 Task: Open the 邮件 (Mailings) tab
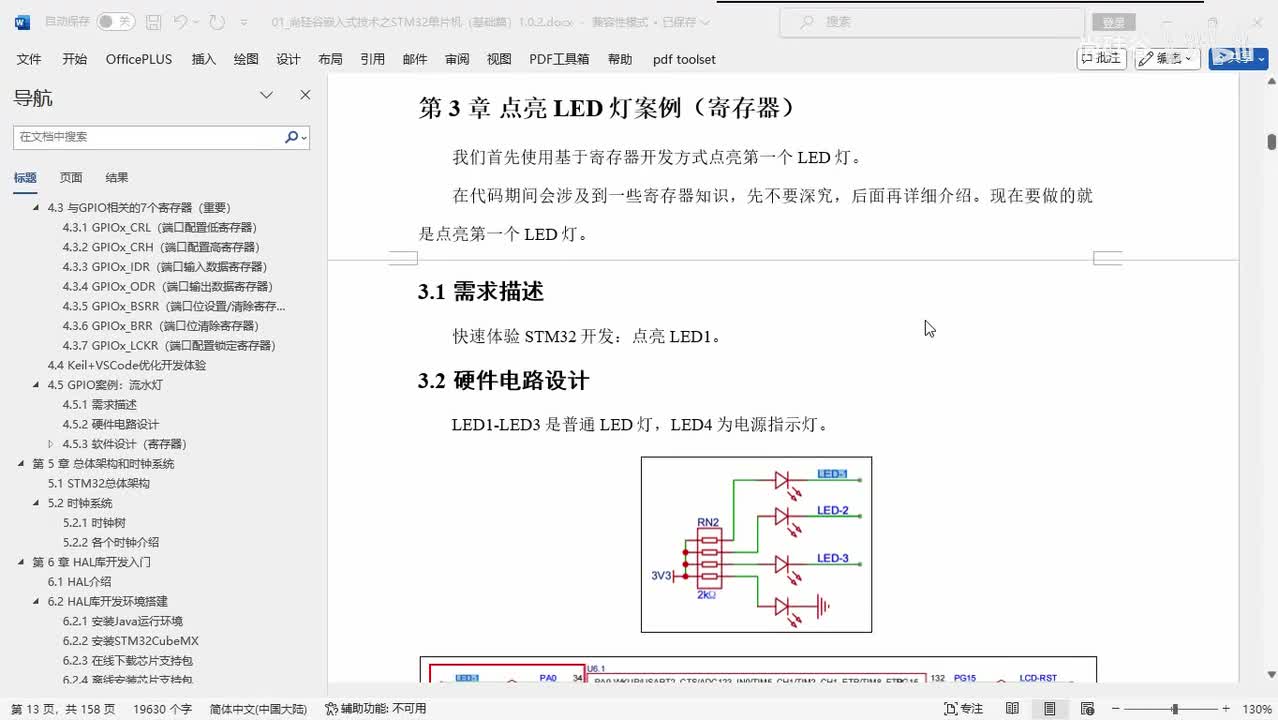[x=415, y=59]
